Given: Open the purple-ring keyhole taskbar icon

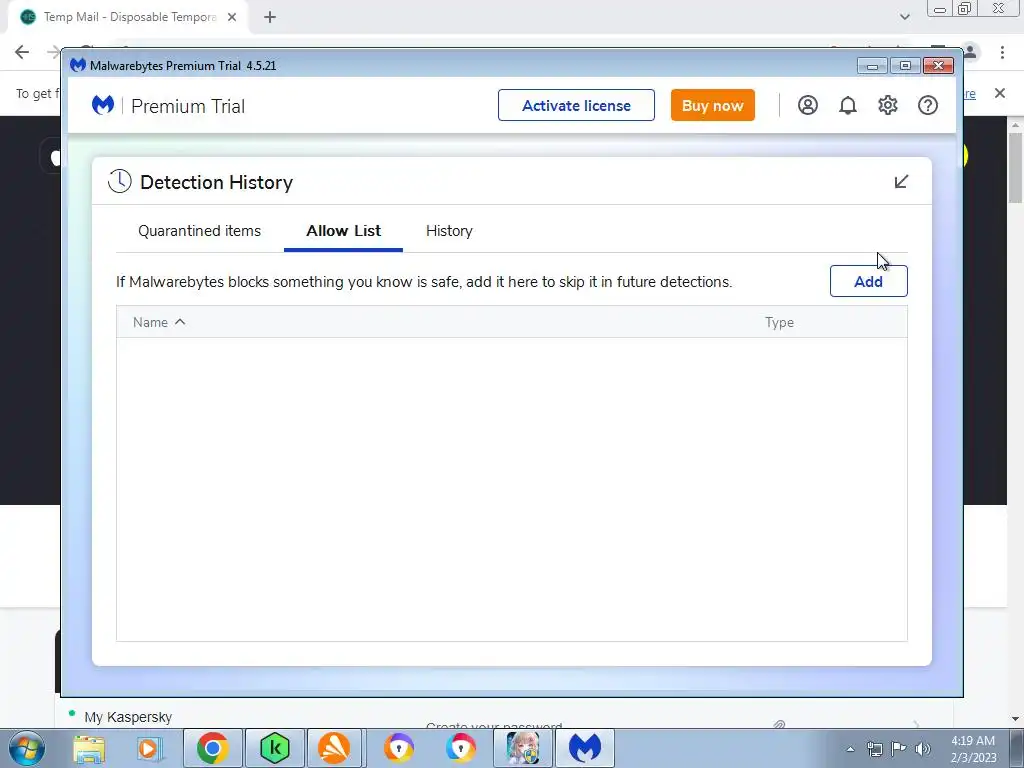Looking at the screenshot, I should (398, 748).
